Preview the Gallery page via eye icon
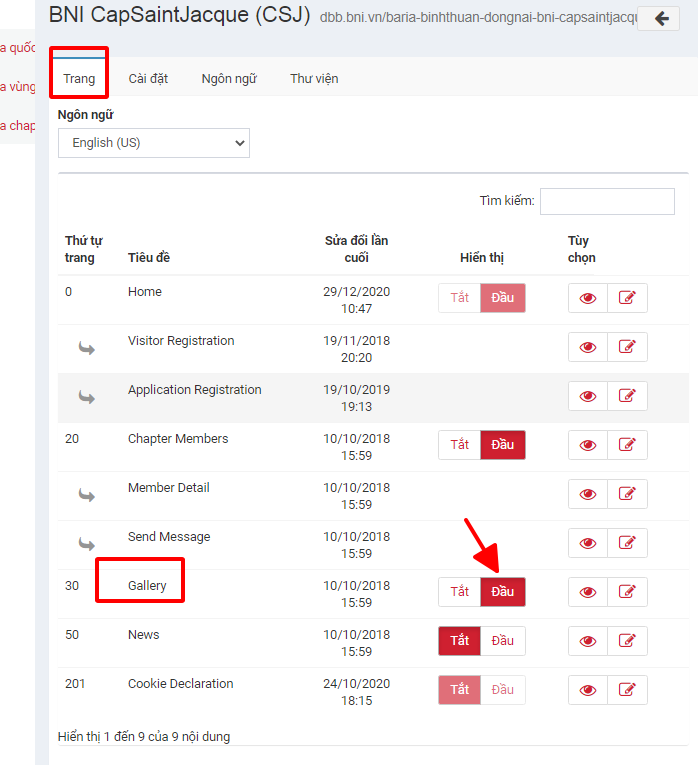The width and height of the screenshot is (698, 765). pyautogui.click(x=588, y=592)
